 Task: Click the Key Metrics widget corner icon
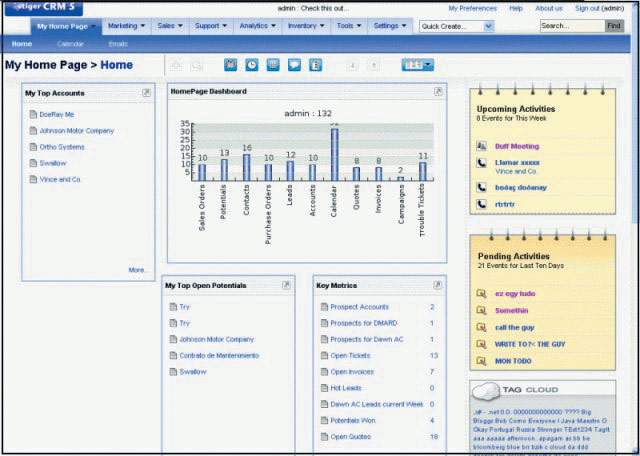click(437, 285)
